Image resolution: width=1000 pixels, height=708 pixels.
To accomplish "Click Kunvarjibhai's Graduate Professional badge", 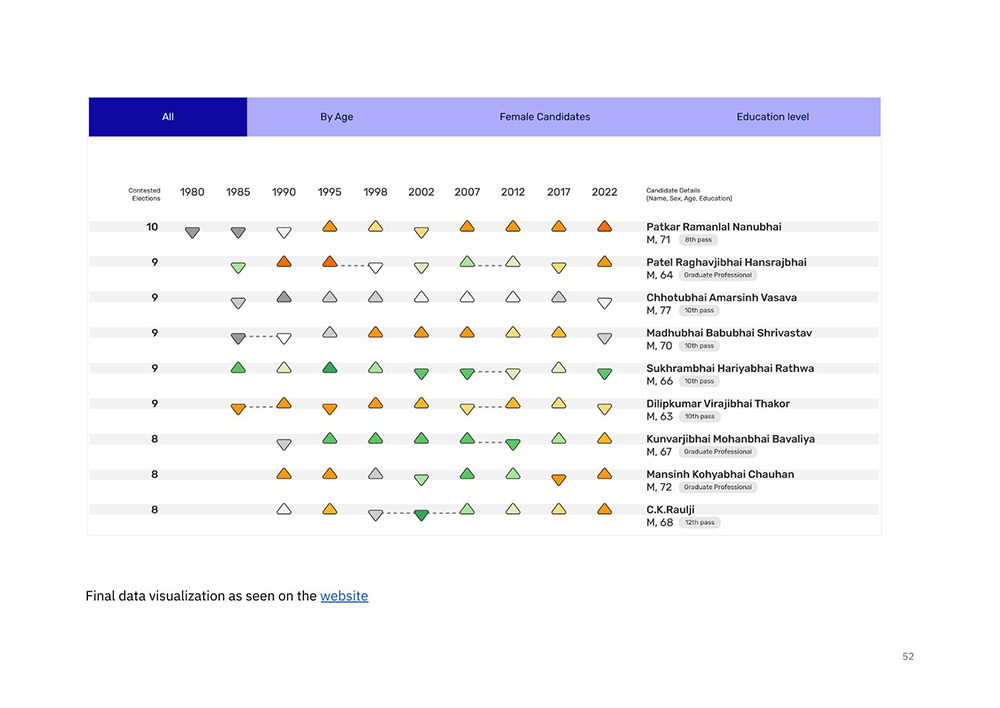I will point(717,452).
